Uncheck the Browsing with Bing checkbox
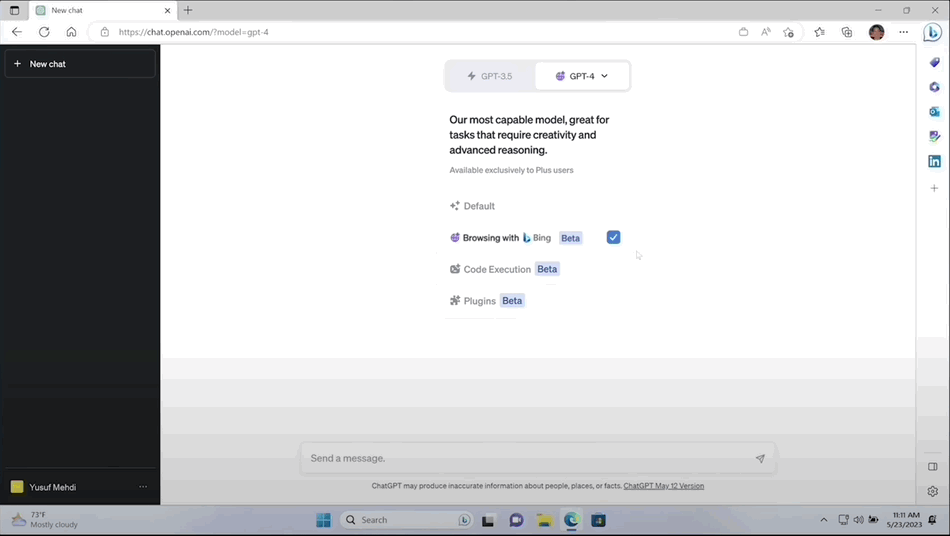 coord(613,237)
